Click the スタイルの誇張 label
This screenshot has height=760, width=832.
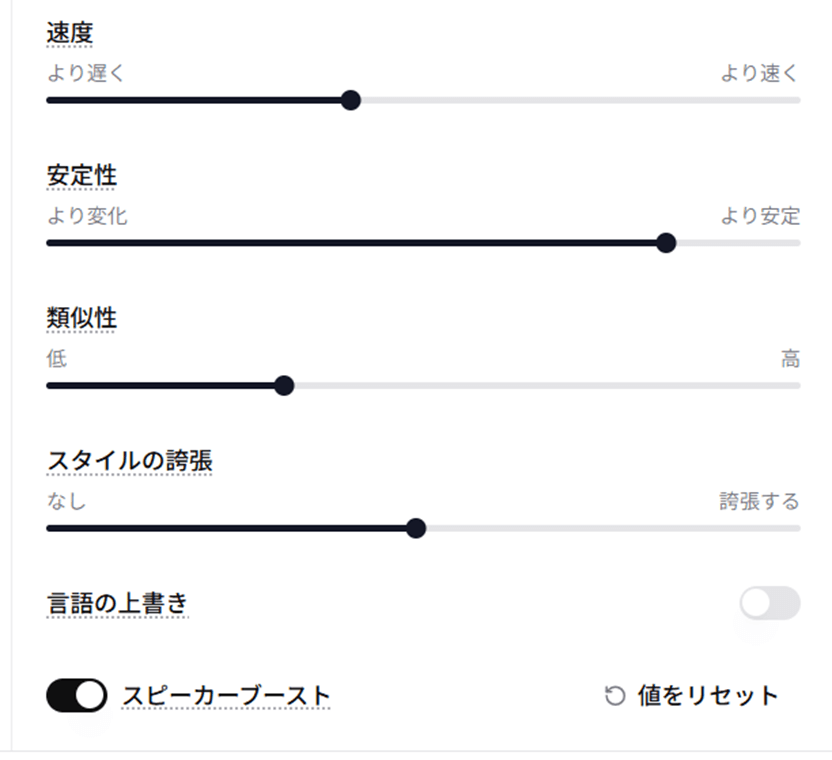(129, 461)
